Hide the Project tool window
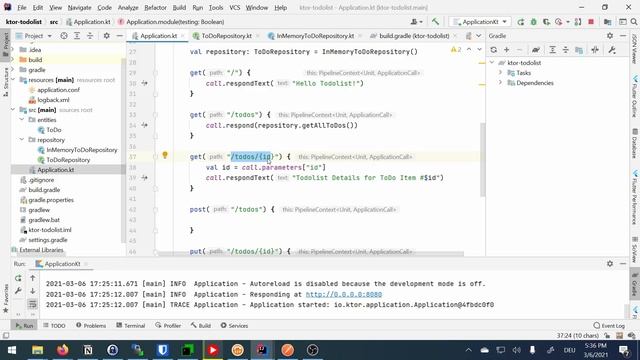The width and height of the screenshot is (640, 360). coord(119,36)
